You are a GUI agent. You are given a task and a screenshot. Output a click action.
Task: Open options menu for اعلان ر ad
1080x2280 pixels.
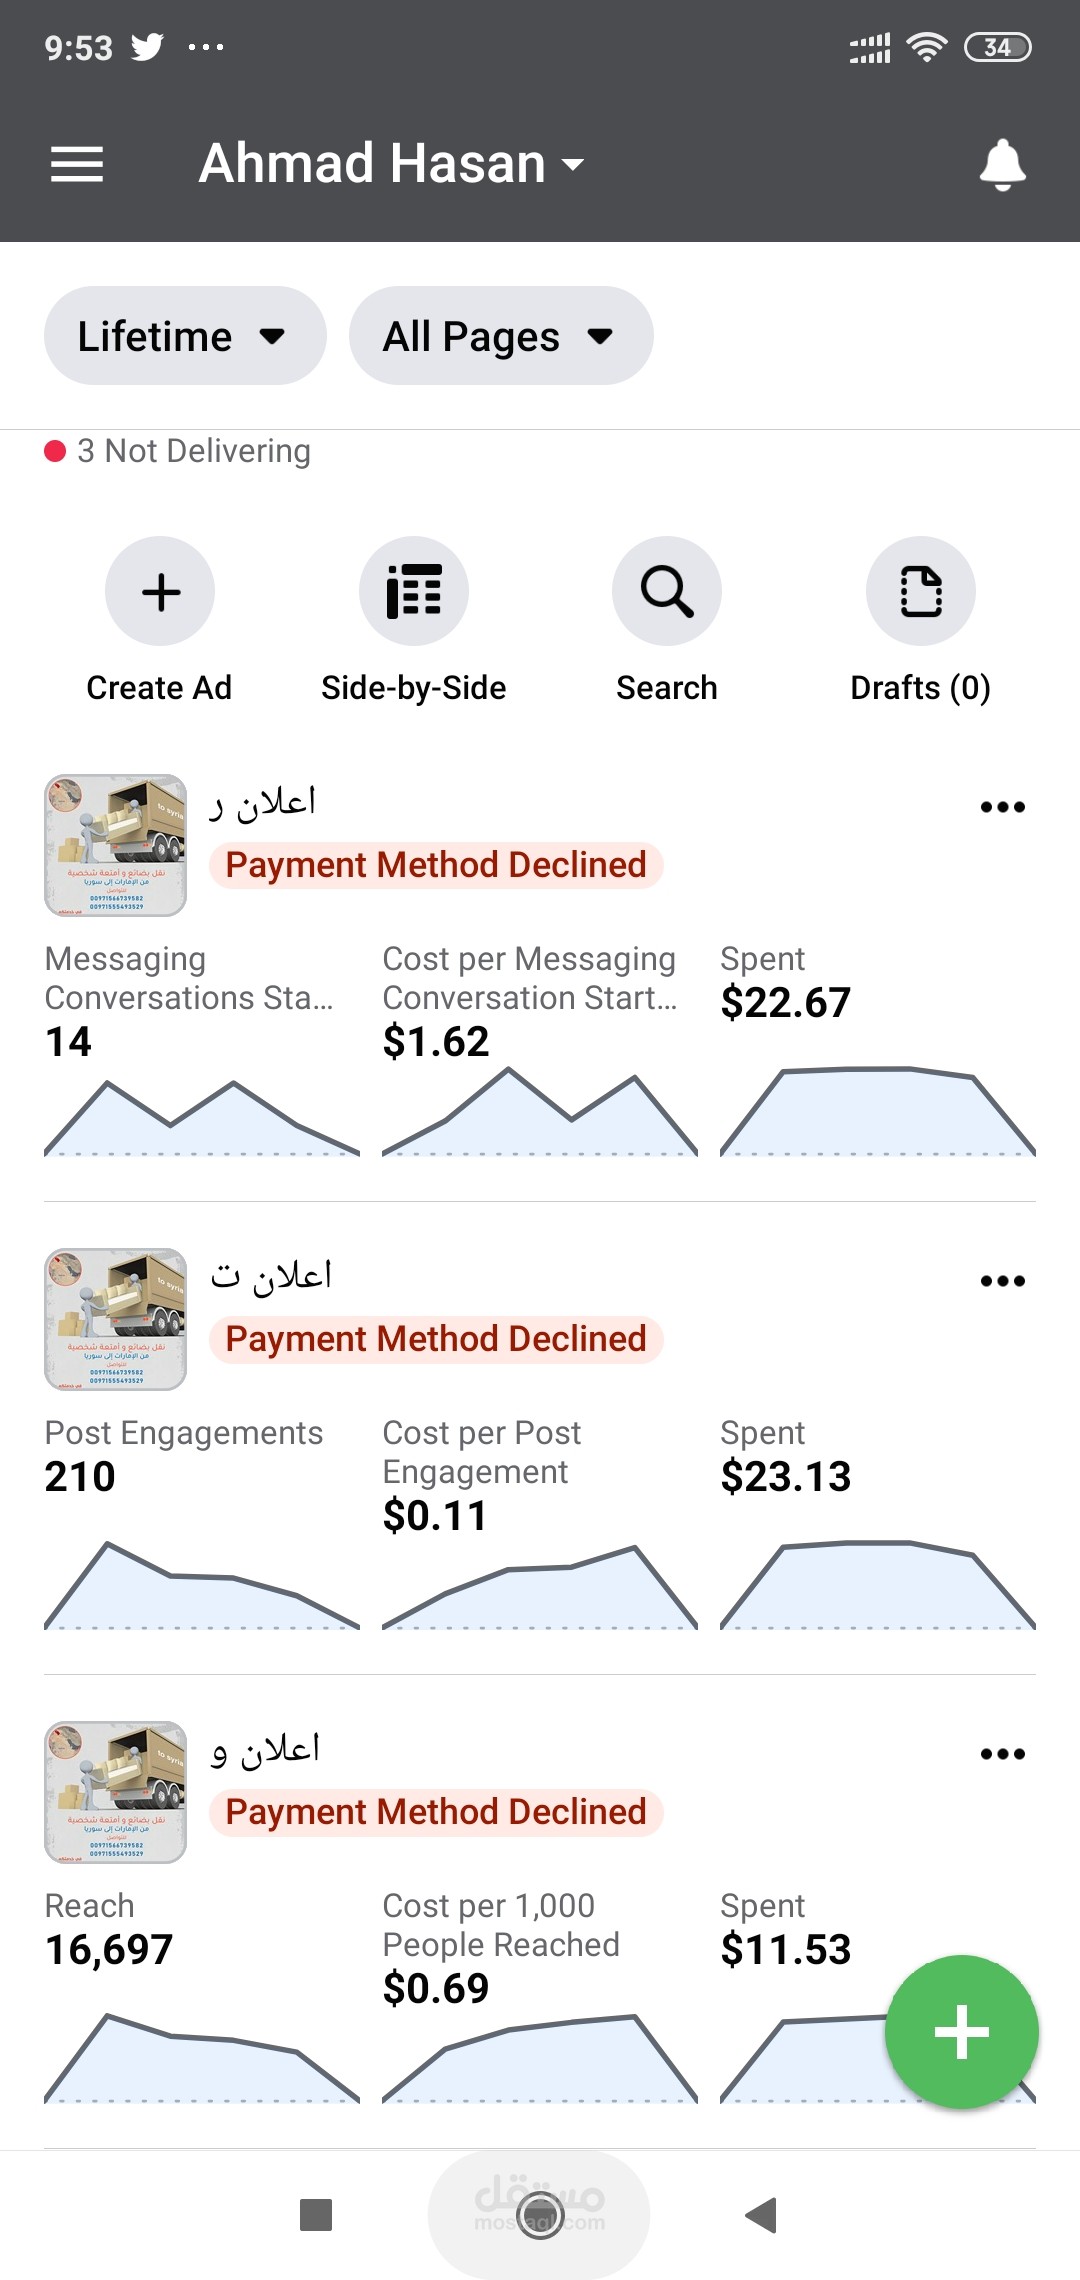pyautogui.click(x=1002, y=807)
